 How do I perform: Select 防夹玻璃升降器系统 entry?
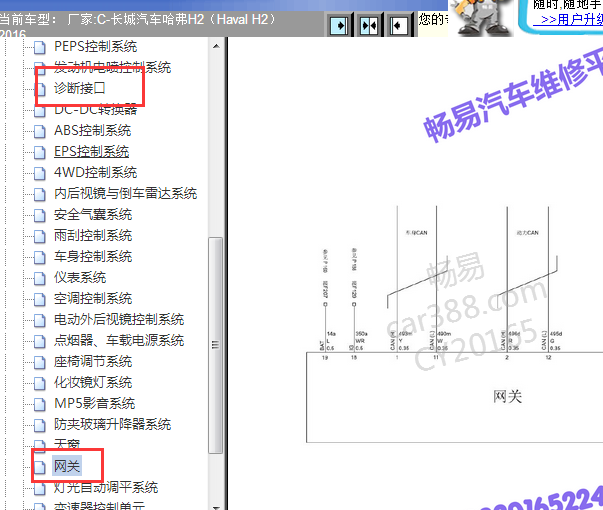tap(113, 424)
